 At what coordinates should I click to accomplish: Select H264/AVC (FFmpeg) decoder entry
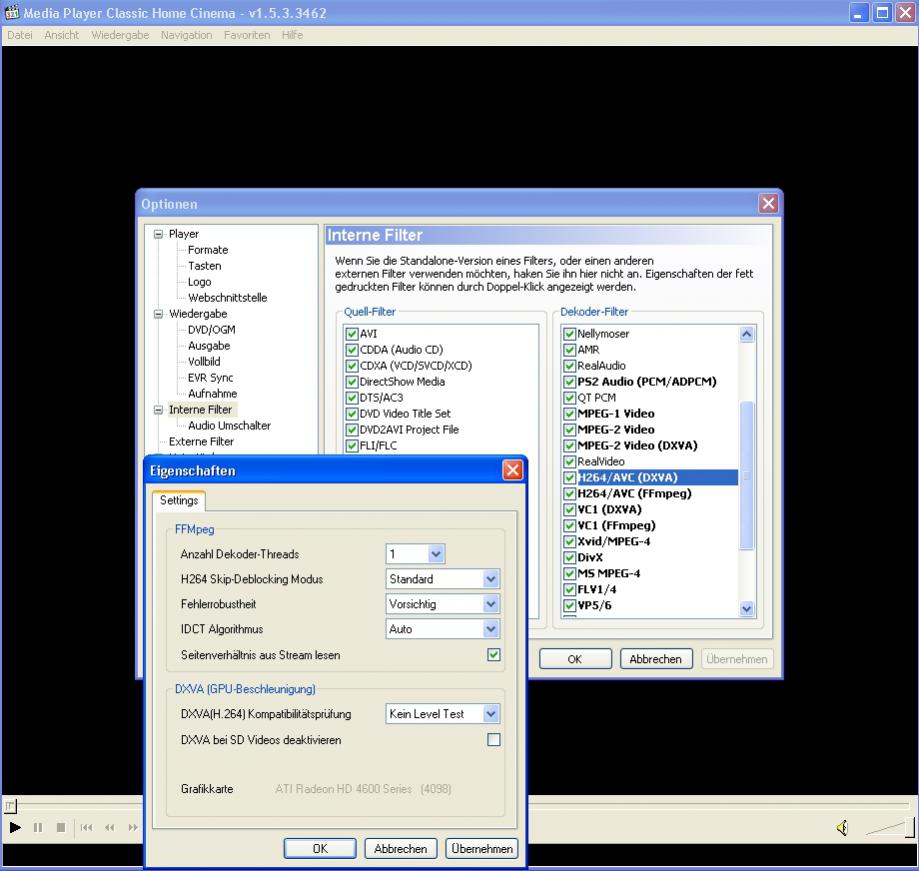[x=634, y=494]
